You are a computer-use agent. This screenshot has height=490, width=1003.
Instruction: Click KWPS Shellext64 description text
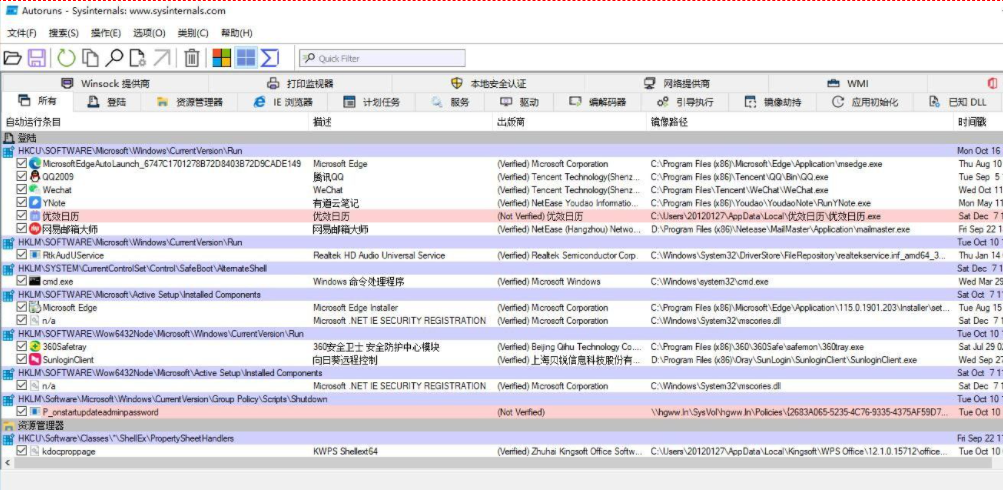345,451
